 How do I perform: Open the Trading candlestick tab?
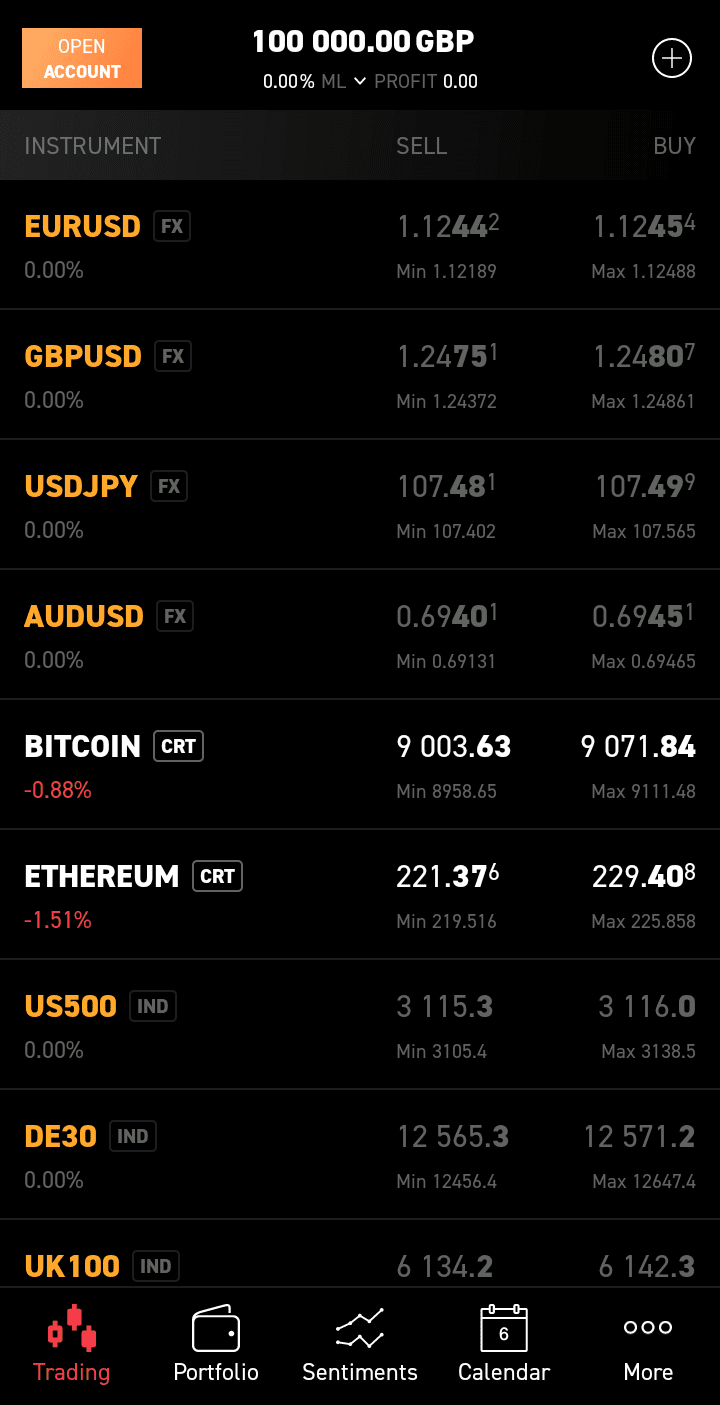point(72,1327)
